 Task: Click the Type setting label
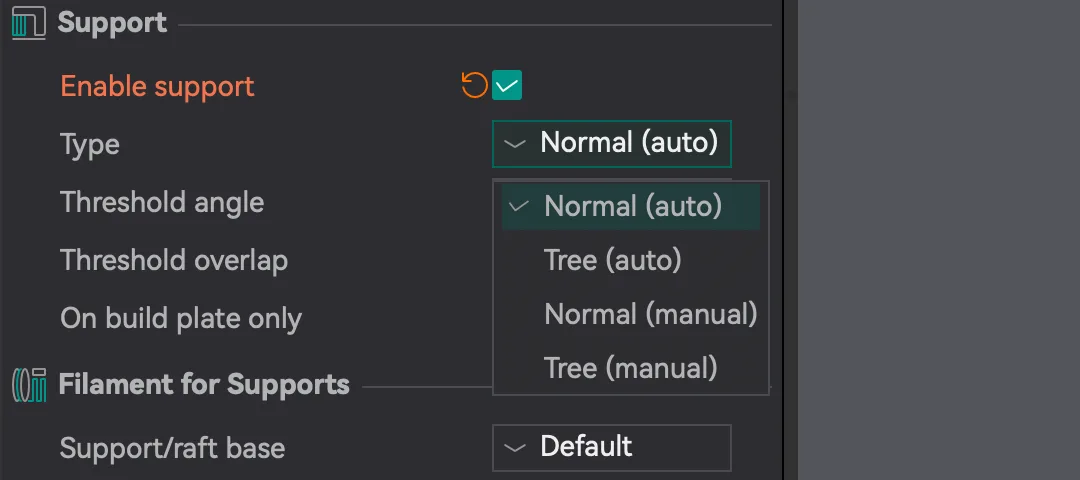[90, 145]
